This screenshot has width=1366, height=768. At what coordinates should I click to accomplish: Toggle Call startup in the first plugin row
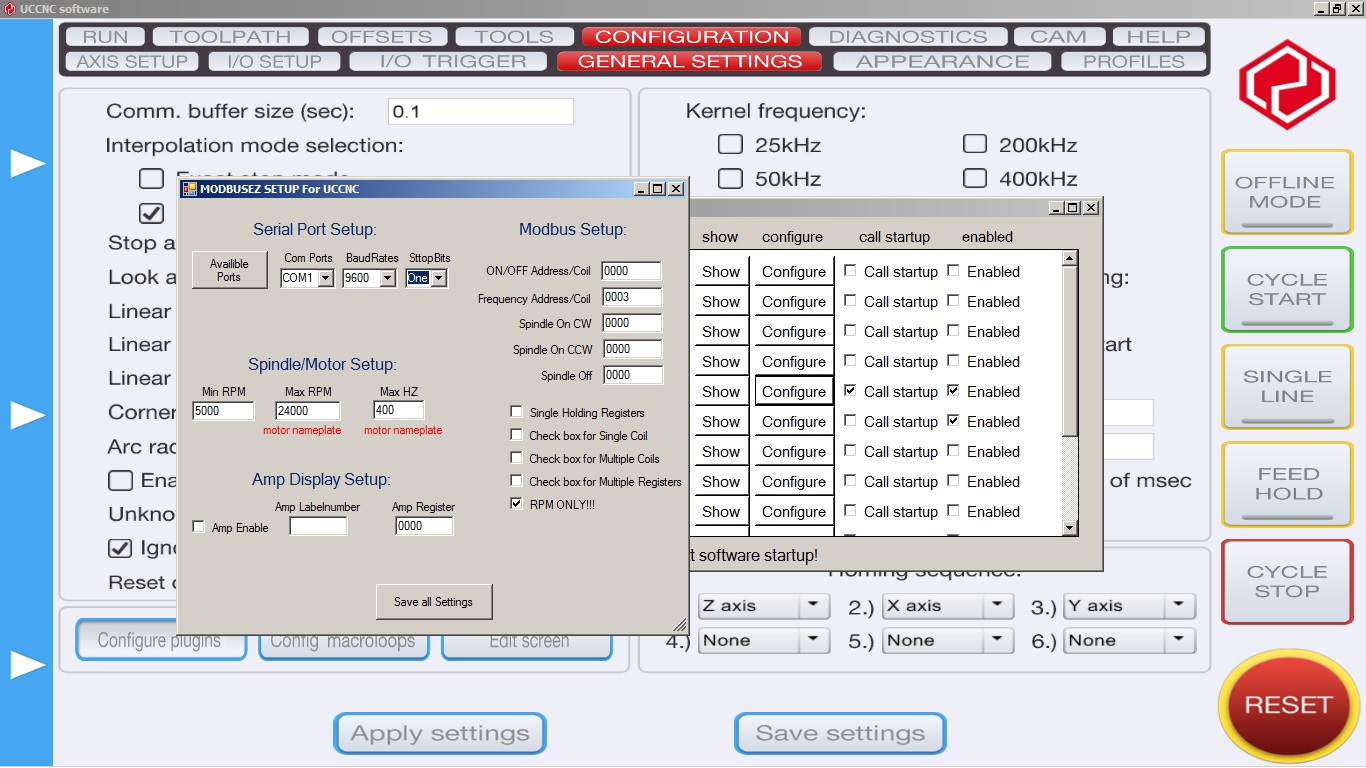click(x=850, y=271)
